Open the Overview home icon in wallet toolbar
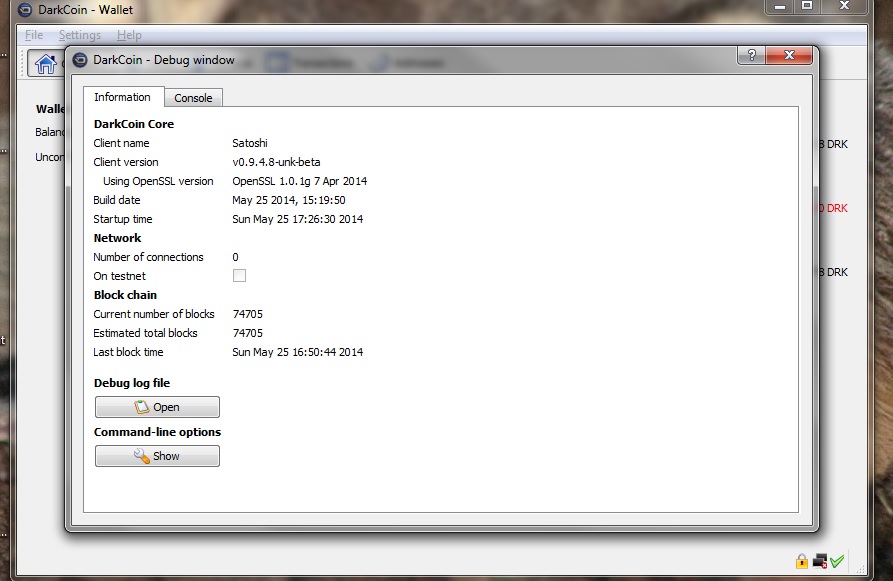 click(46, 63)
